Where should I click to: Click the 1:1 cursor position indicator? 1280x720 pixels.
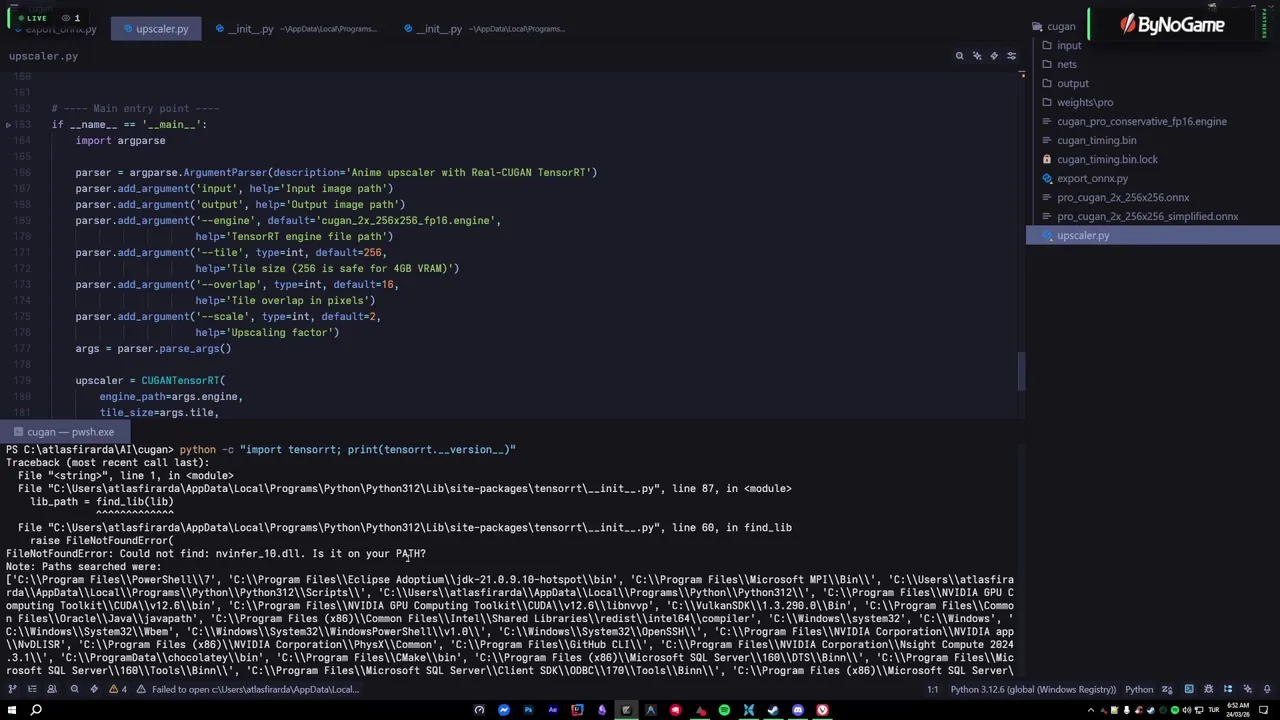(932, 689)
